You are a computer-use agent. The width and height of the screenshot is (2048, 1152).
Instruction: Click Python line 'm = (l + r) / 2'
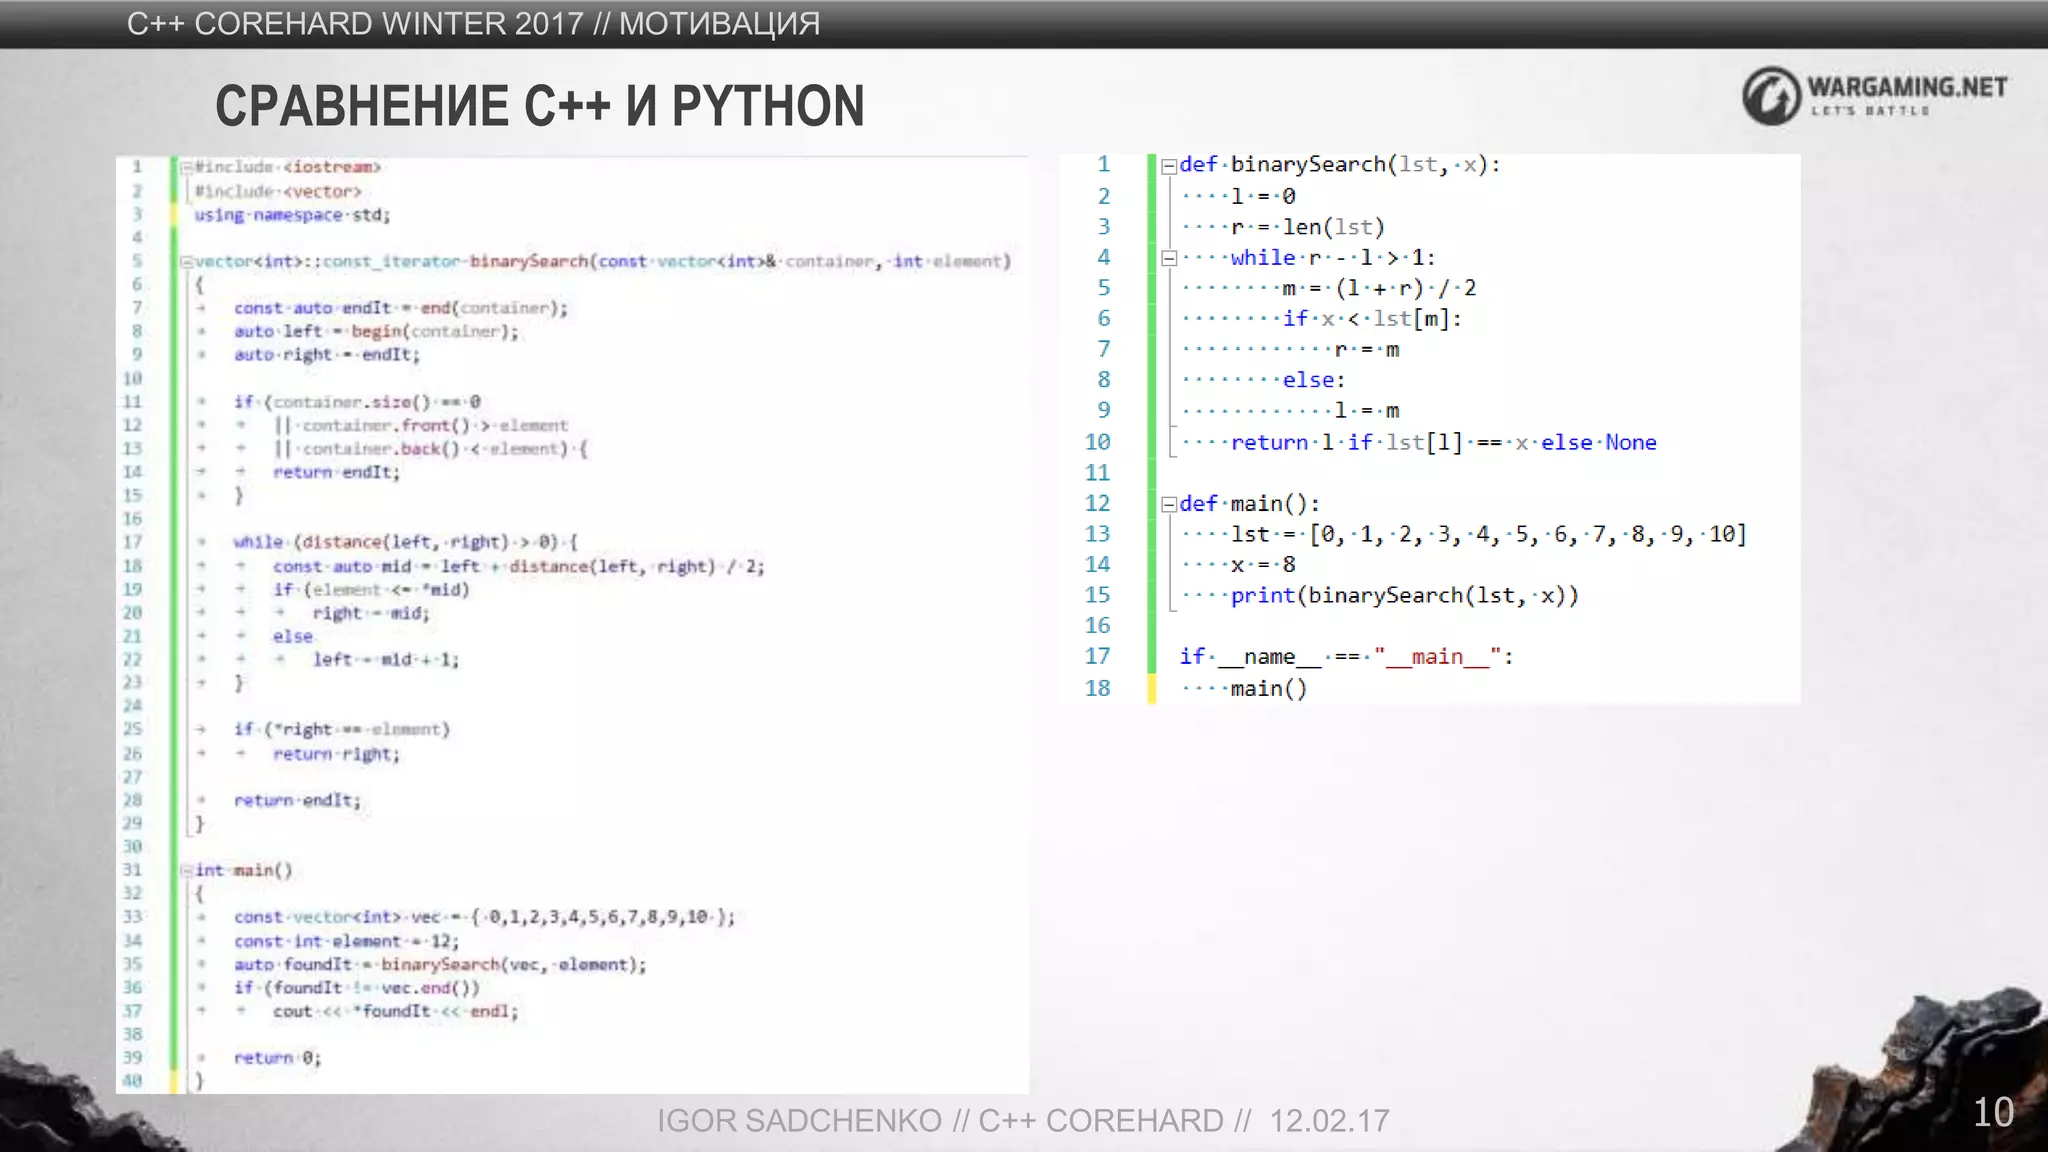tap(1379, 288)
